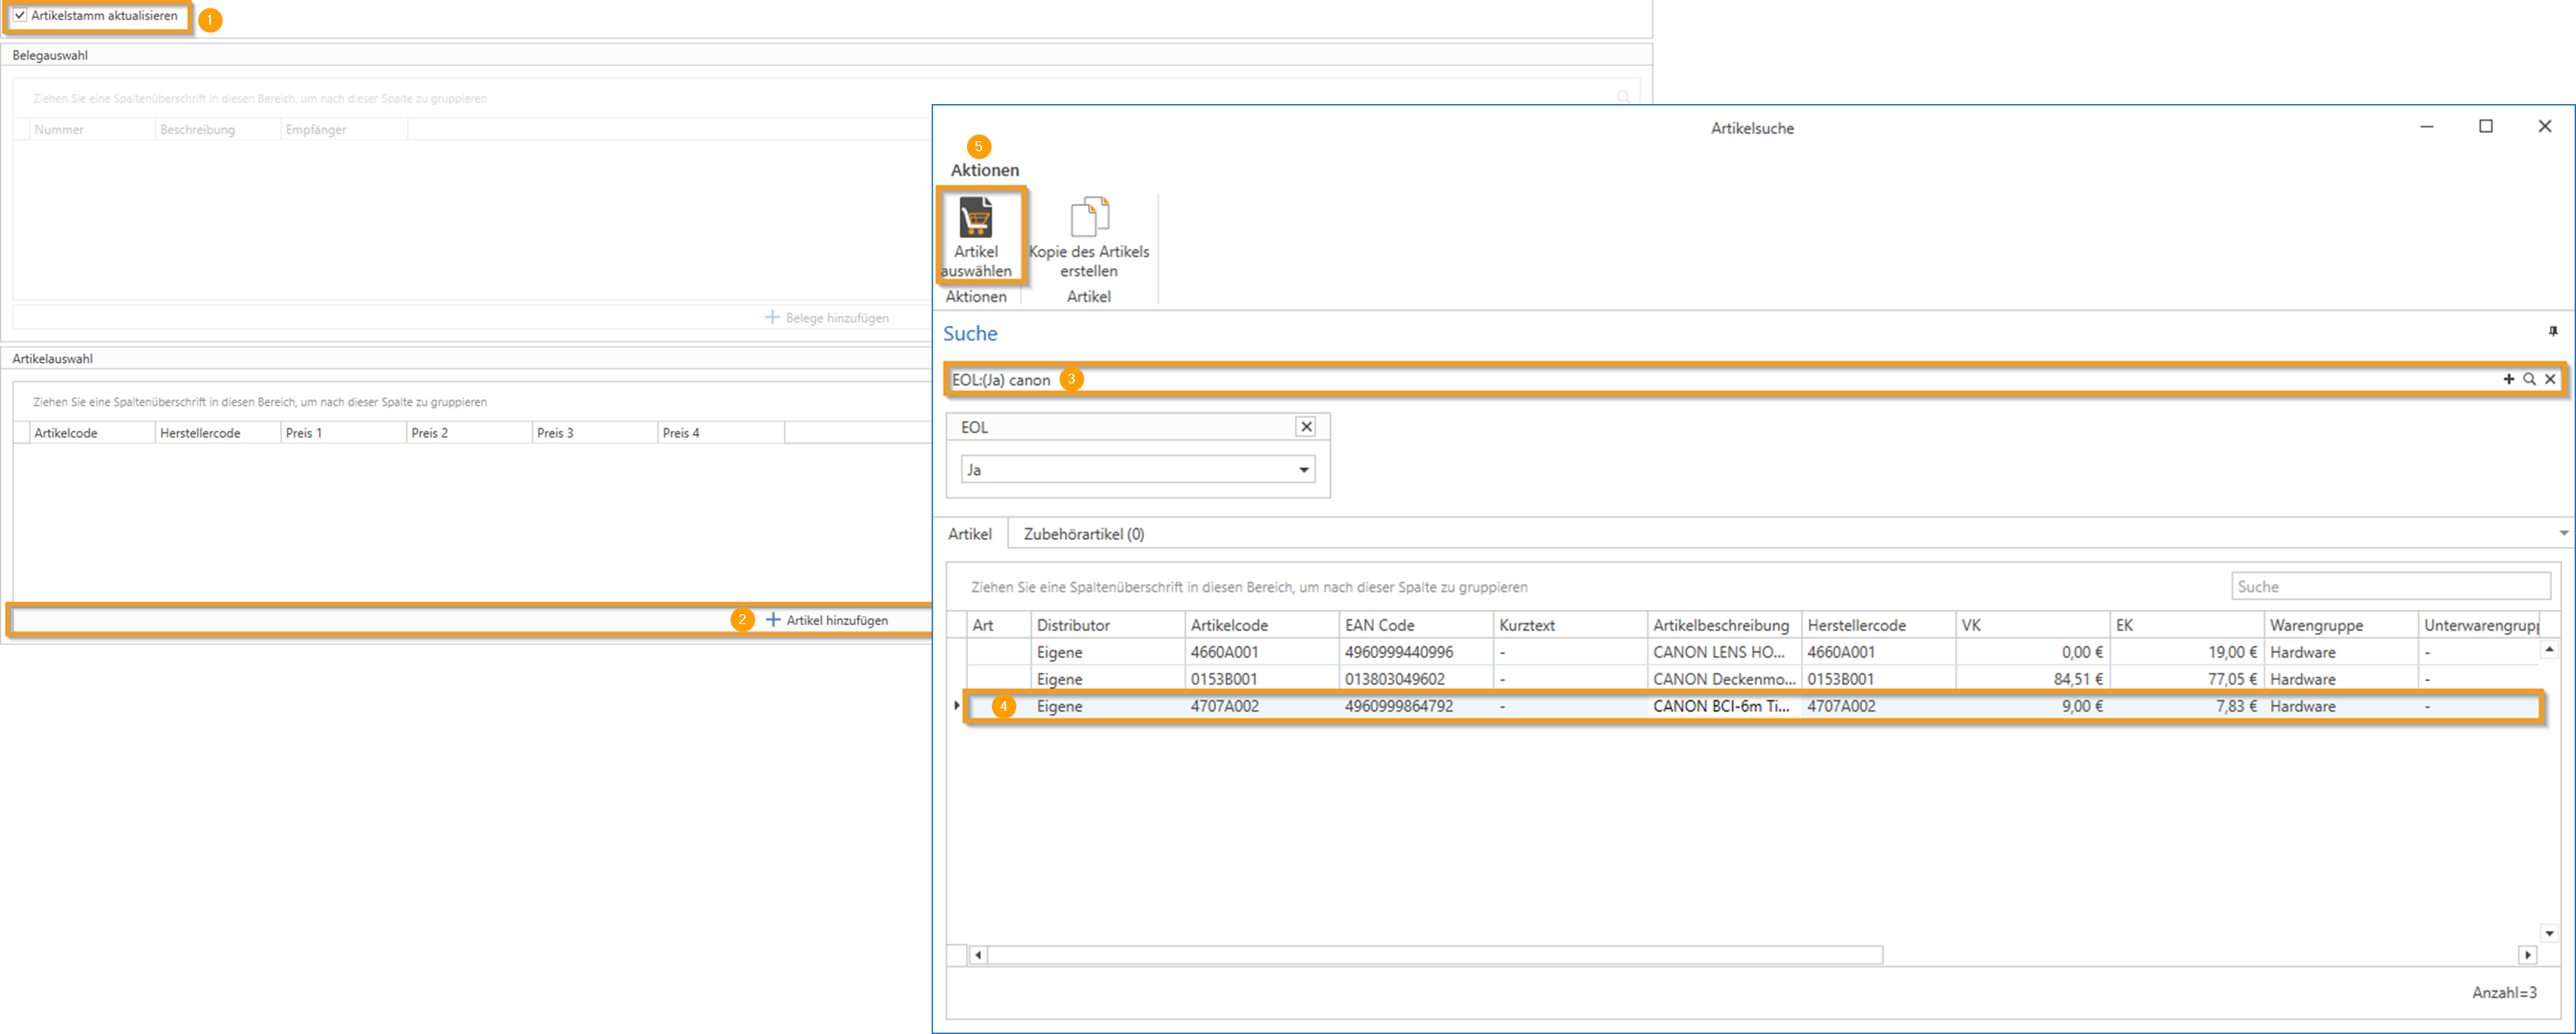Expand the tab overflow arrow at right

point(2563,533)
